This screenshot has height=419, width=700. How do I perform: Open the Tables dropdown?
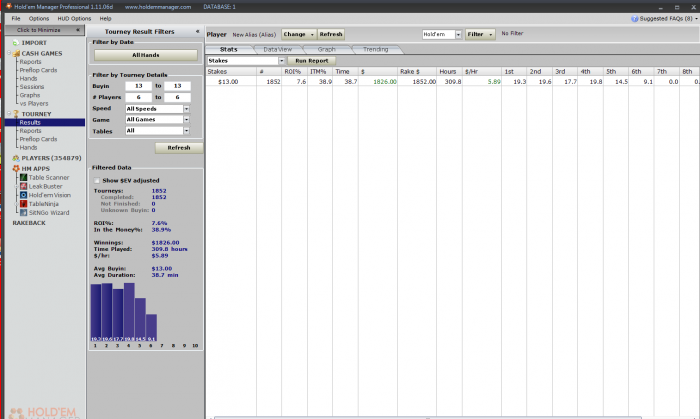186,131
